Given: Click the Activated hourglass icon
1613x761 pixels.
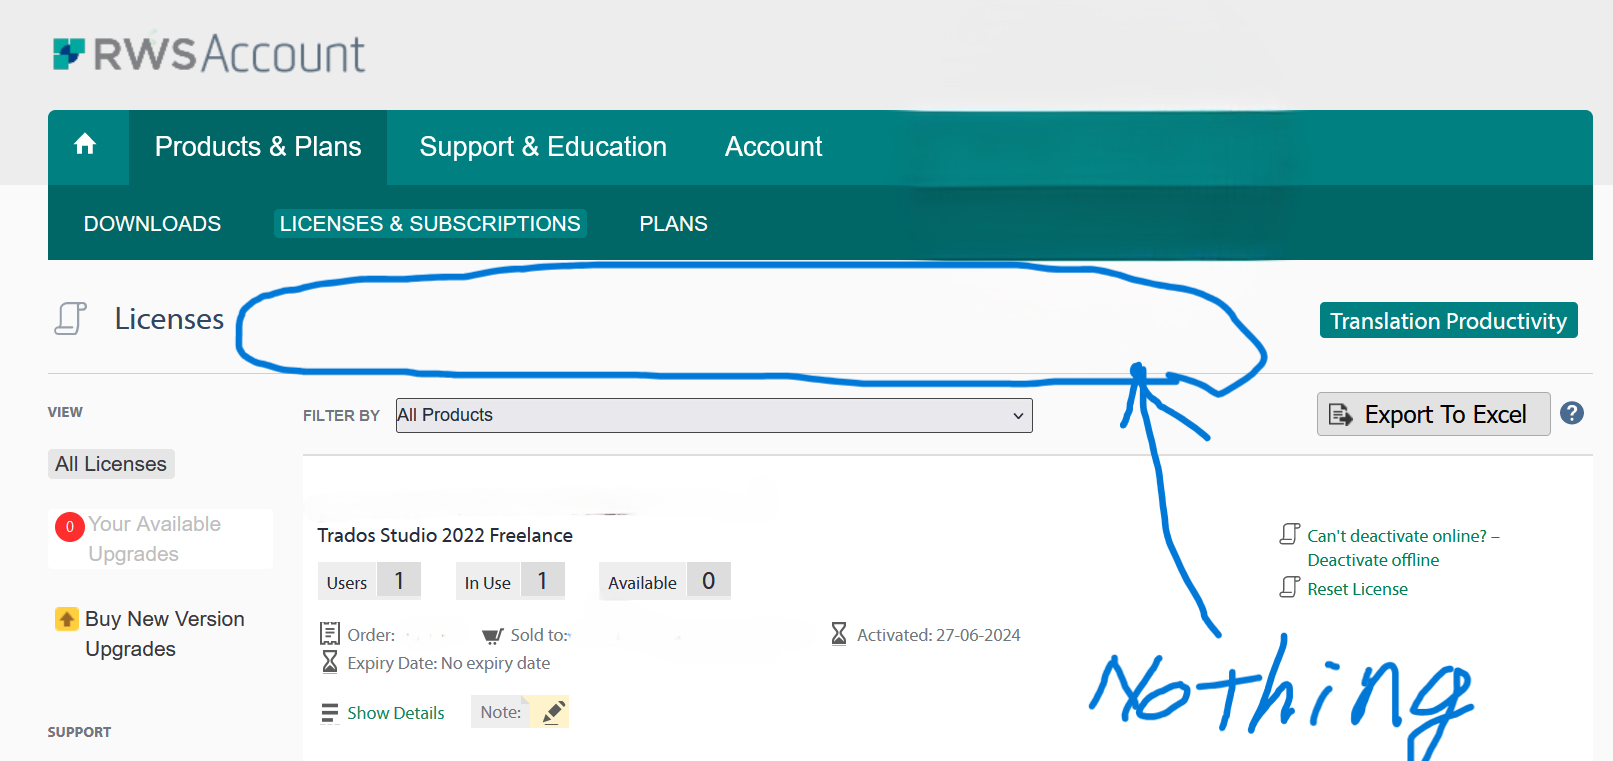Looking at the screenshot, I should click(839, 634).
